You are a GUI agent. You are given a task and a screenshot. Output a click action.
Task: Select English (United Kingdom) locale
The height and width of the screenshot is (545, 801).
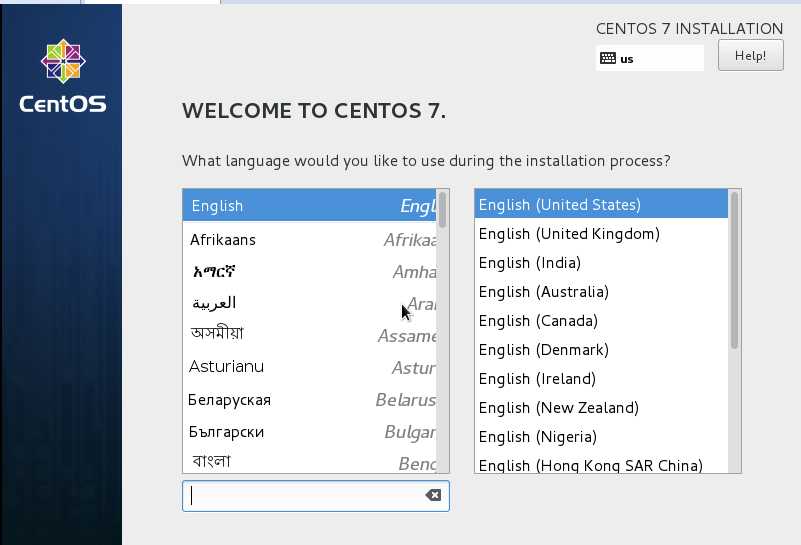coord(601,234)
